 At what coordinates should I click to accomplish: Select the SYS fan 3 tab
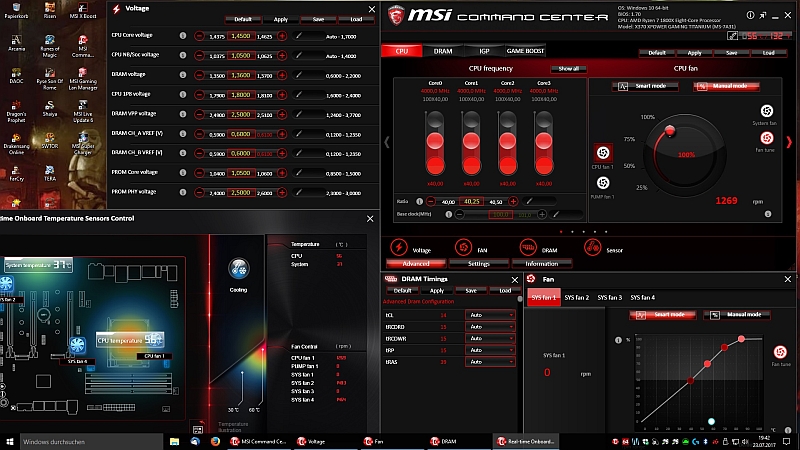point(610,297)
